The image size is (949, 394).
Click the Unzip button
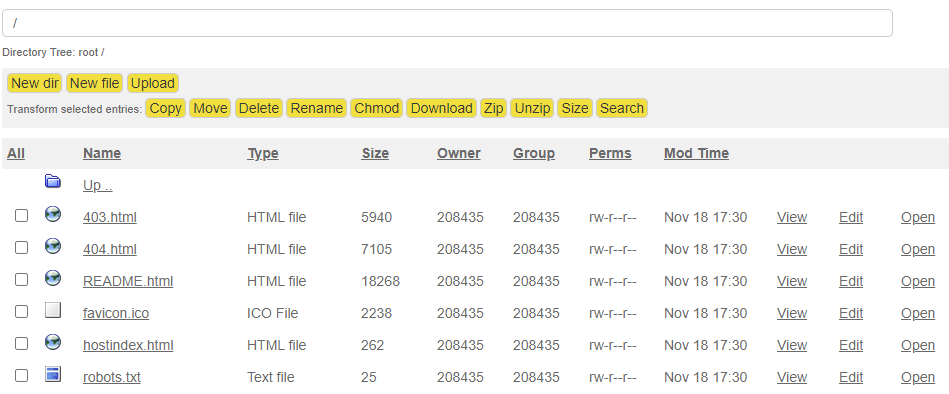tap(532, 108)
